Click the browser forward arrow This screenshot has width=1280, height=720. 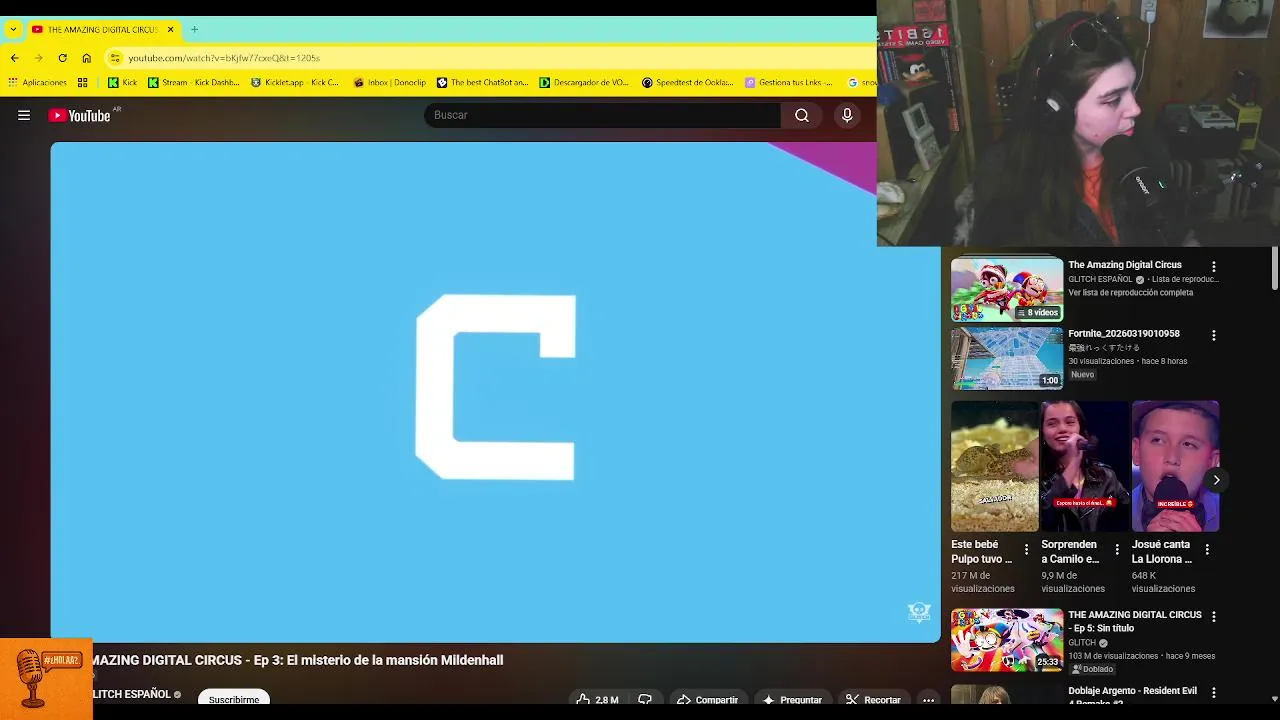38,58
